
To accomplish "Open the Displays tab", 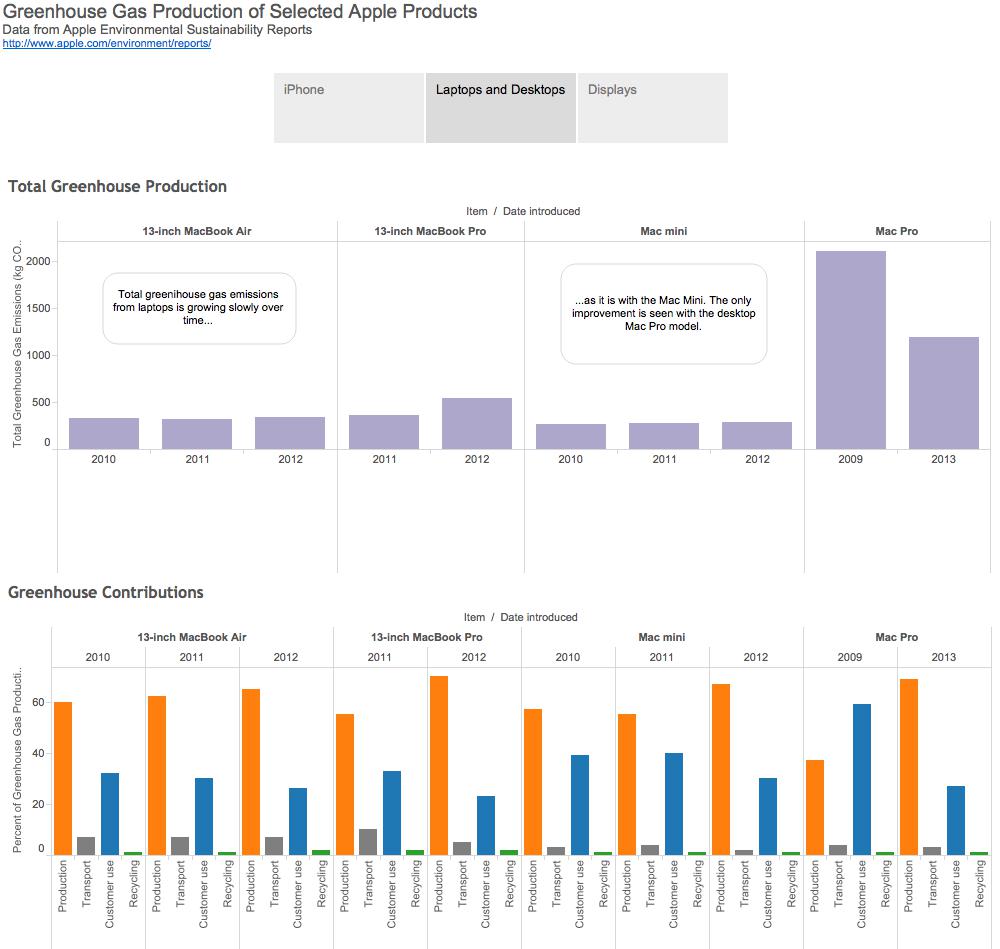I will [652, 107].
